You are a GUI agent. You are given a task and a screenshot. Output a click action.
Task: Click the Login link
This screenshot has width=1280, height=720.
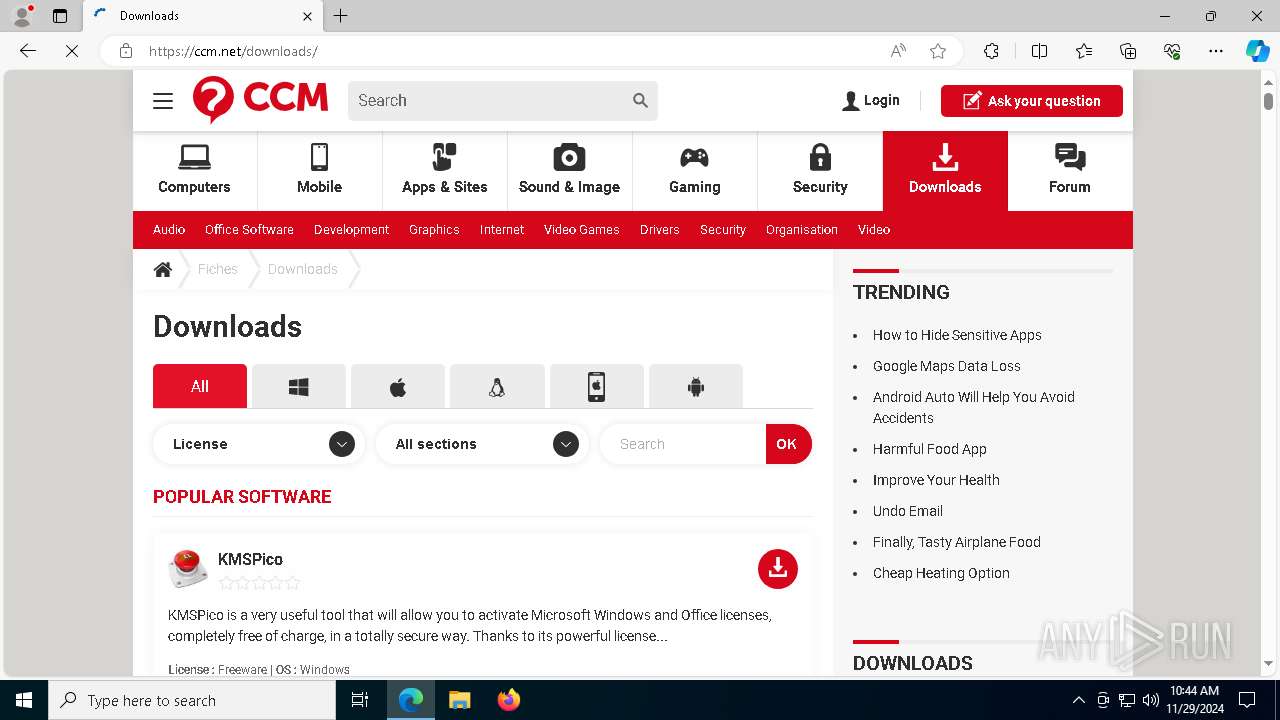coord(871,100)
